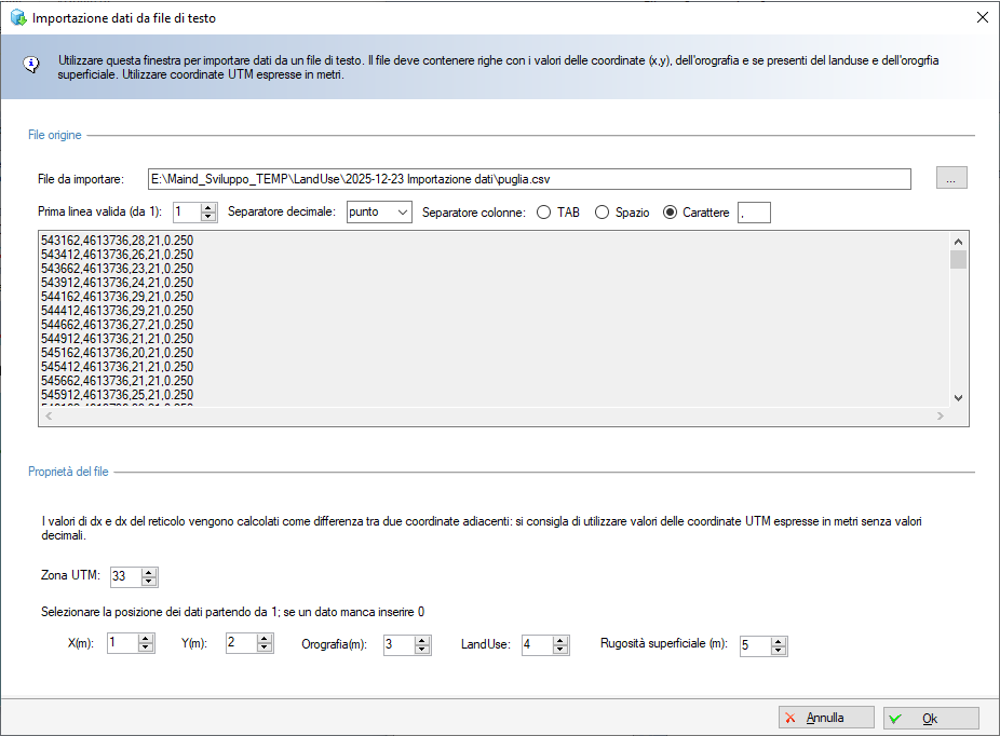Click the File da importare path field
The height and width of the screenshot is (736, 1001).
[528, 179]
